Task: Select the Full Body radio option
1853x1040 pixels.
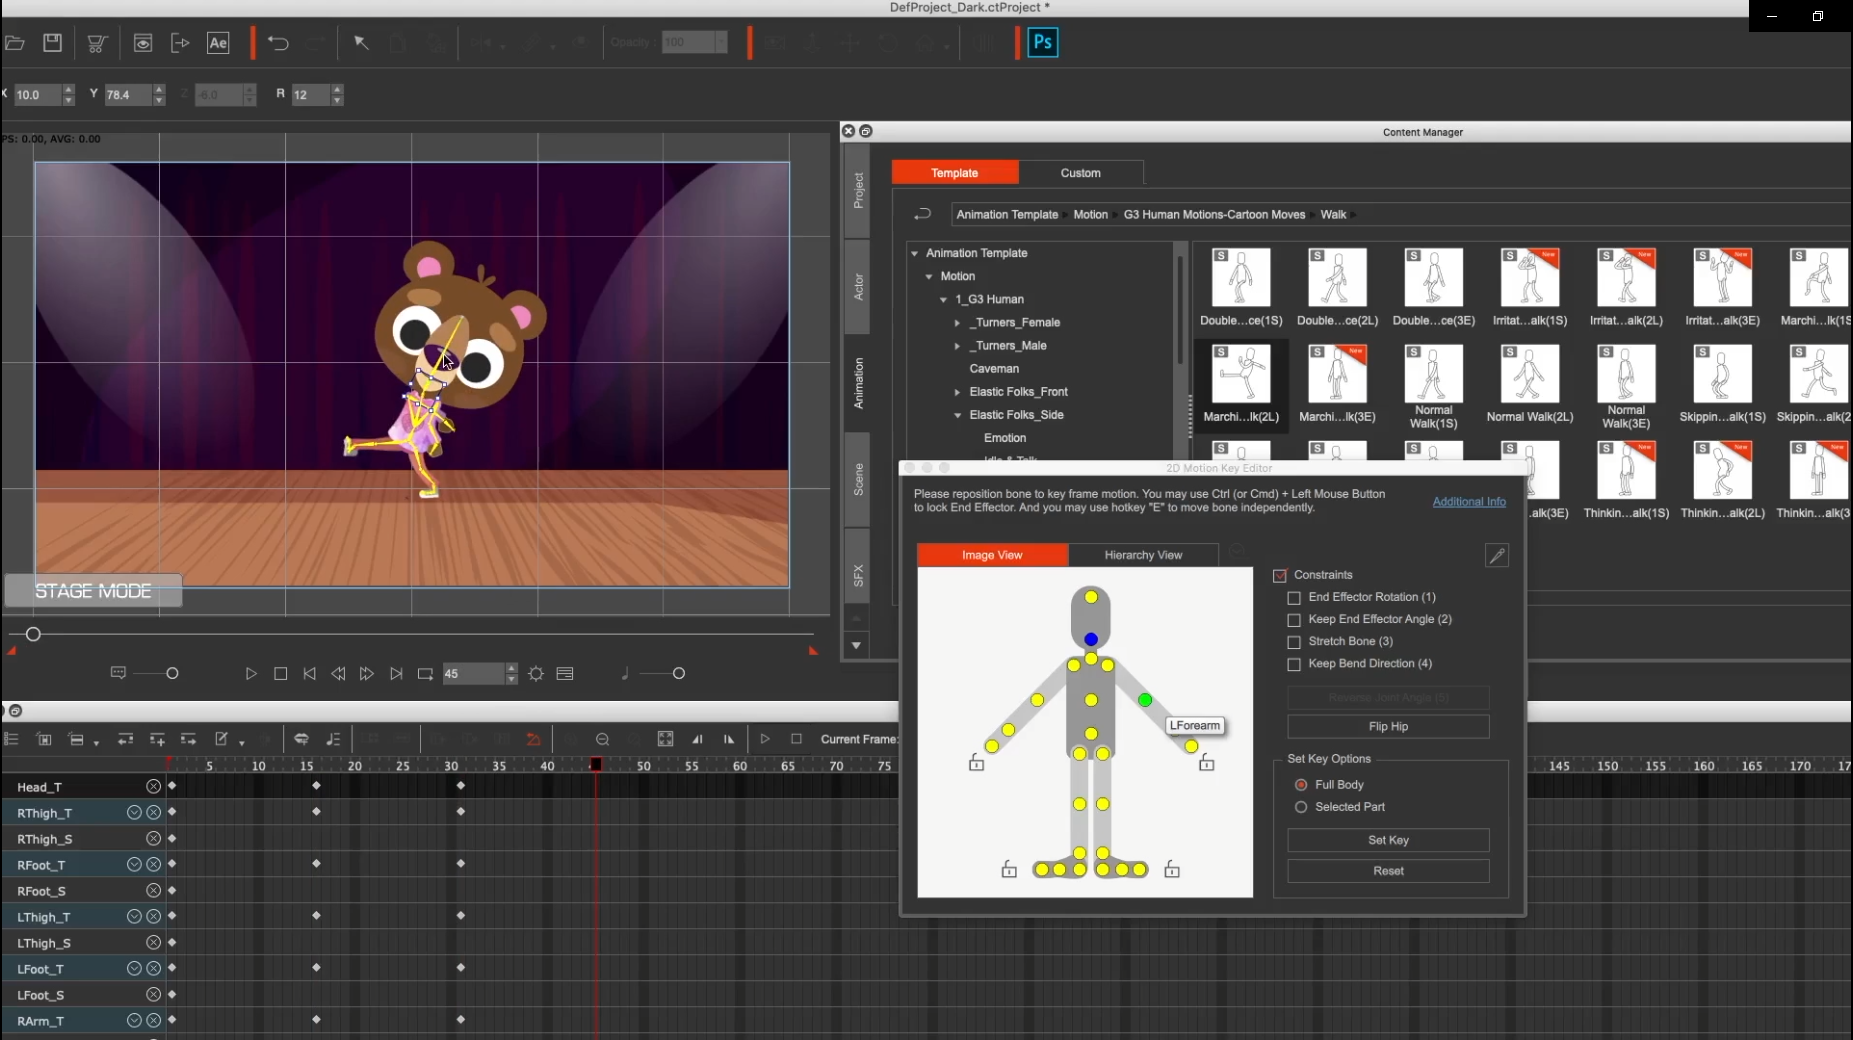Action: click(x=1301, y=785)
